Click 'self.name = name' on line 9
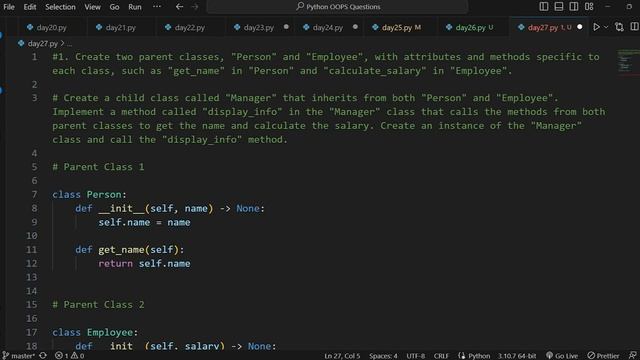The height and width of the screenshot is (360, 640). [144, 222]
